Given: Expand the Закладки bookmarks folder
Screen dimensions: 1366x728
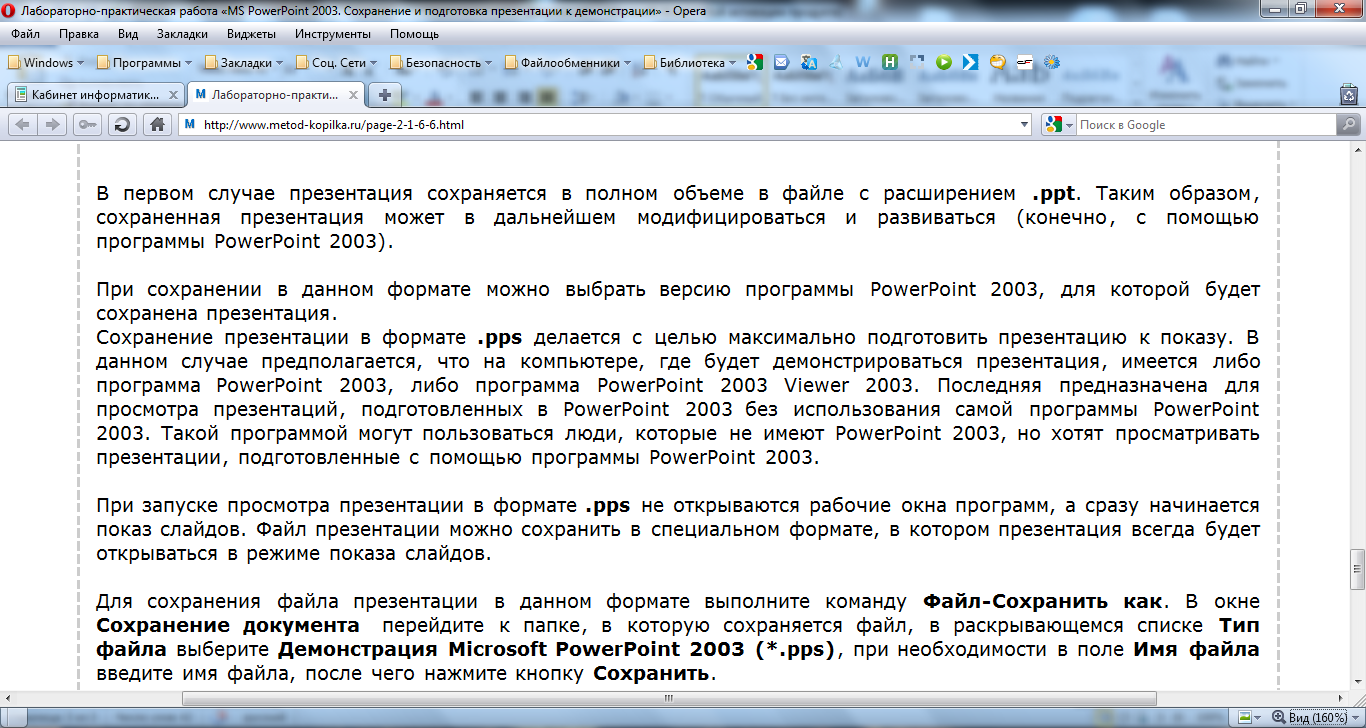Looking at the screenshot, I should [245, 62].
